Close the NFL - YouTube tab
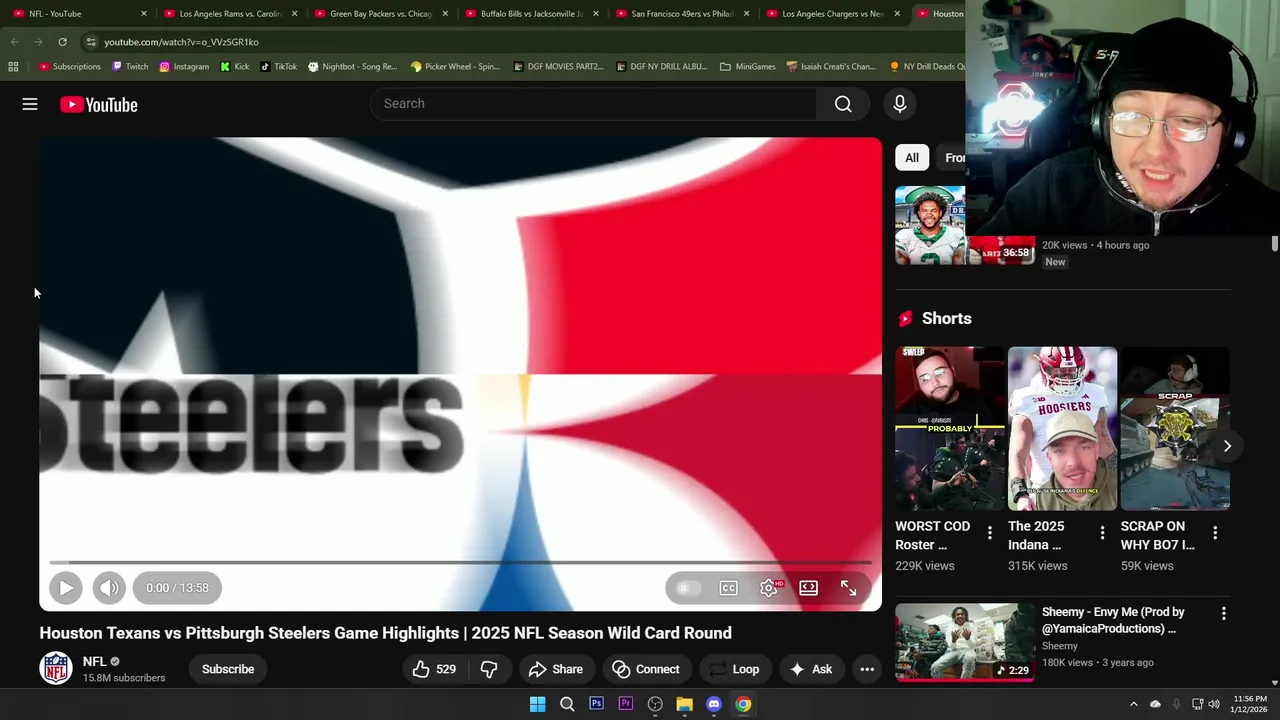Viewport: 1280px width, 720px height. tap(144, 14)
